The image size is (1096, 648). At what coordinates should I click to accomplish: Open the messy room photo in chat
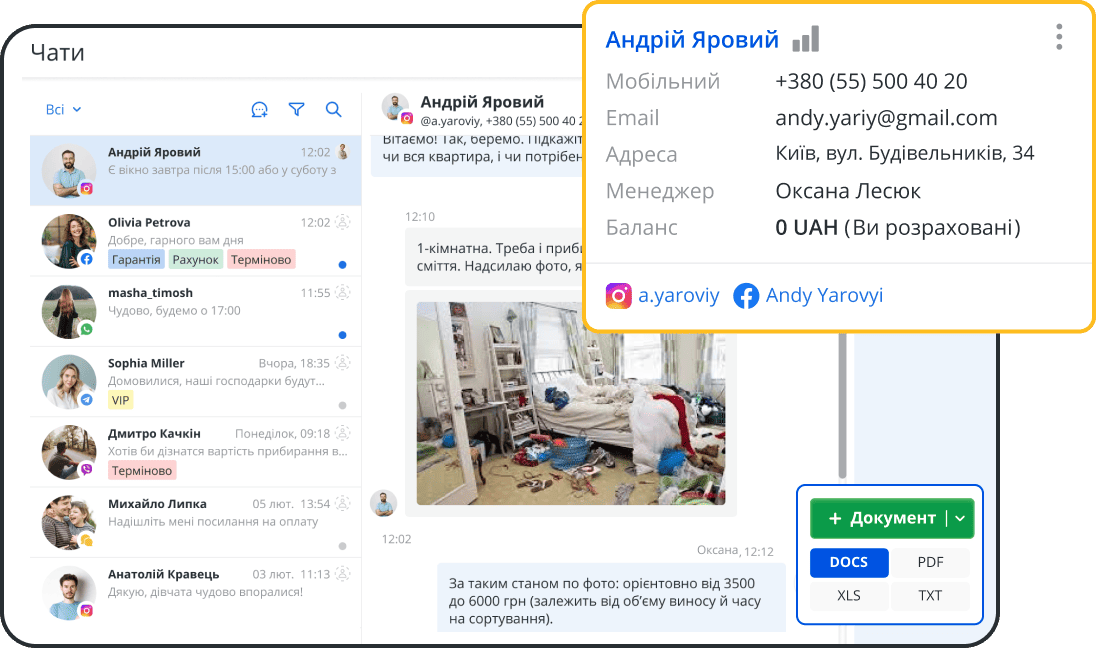point(570,403)
